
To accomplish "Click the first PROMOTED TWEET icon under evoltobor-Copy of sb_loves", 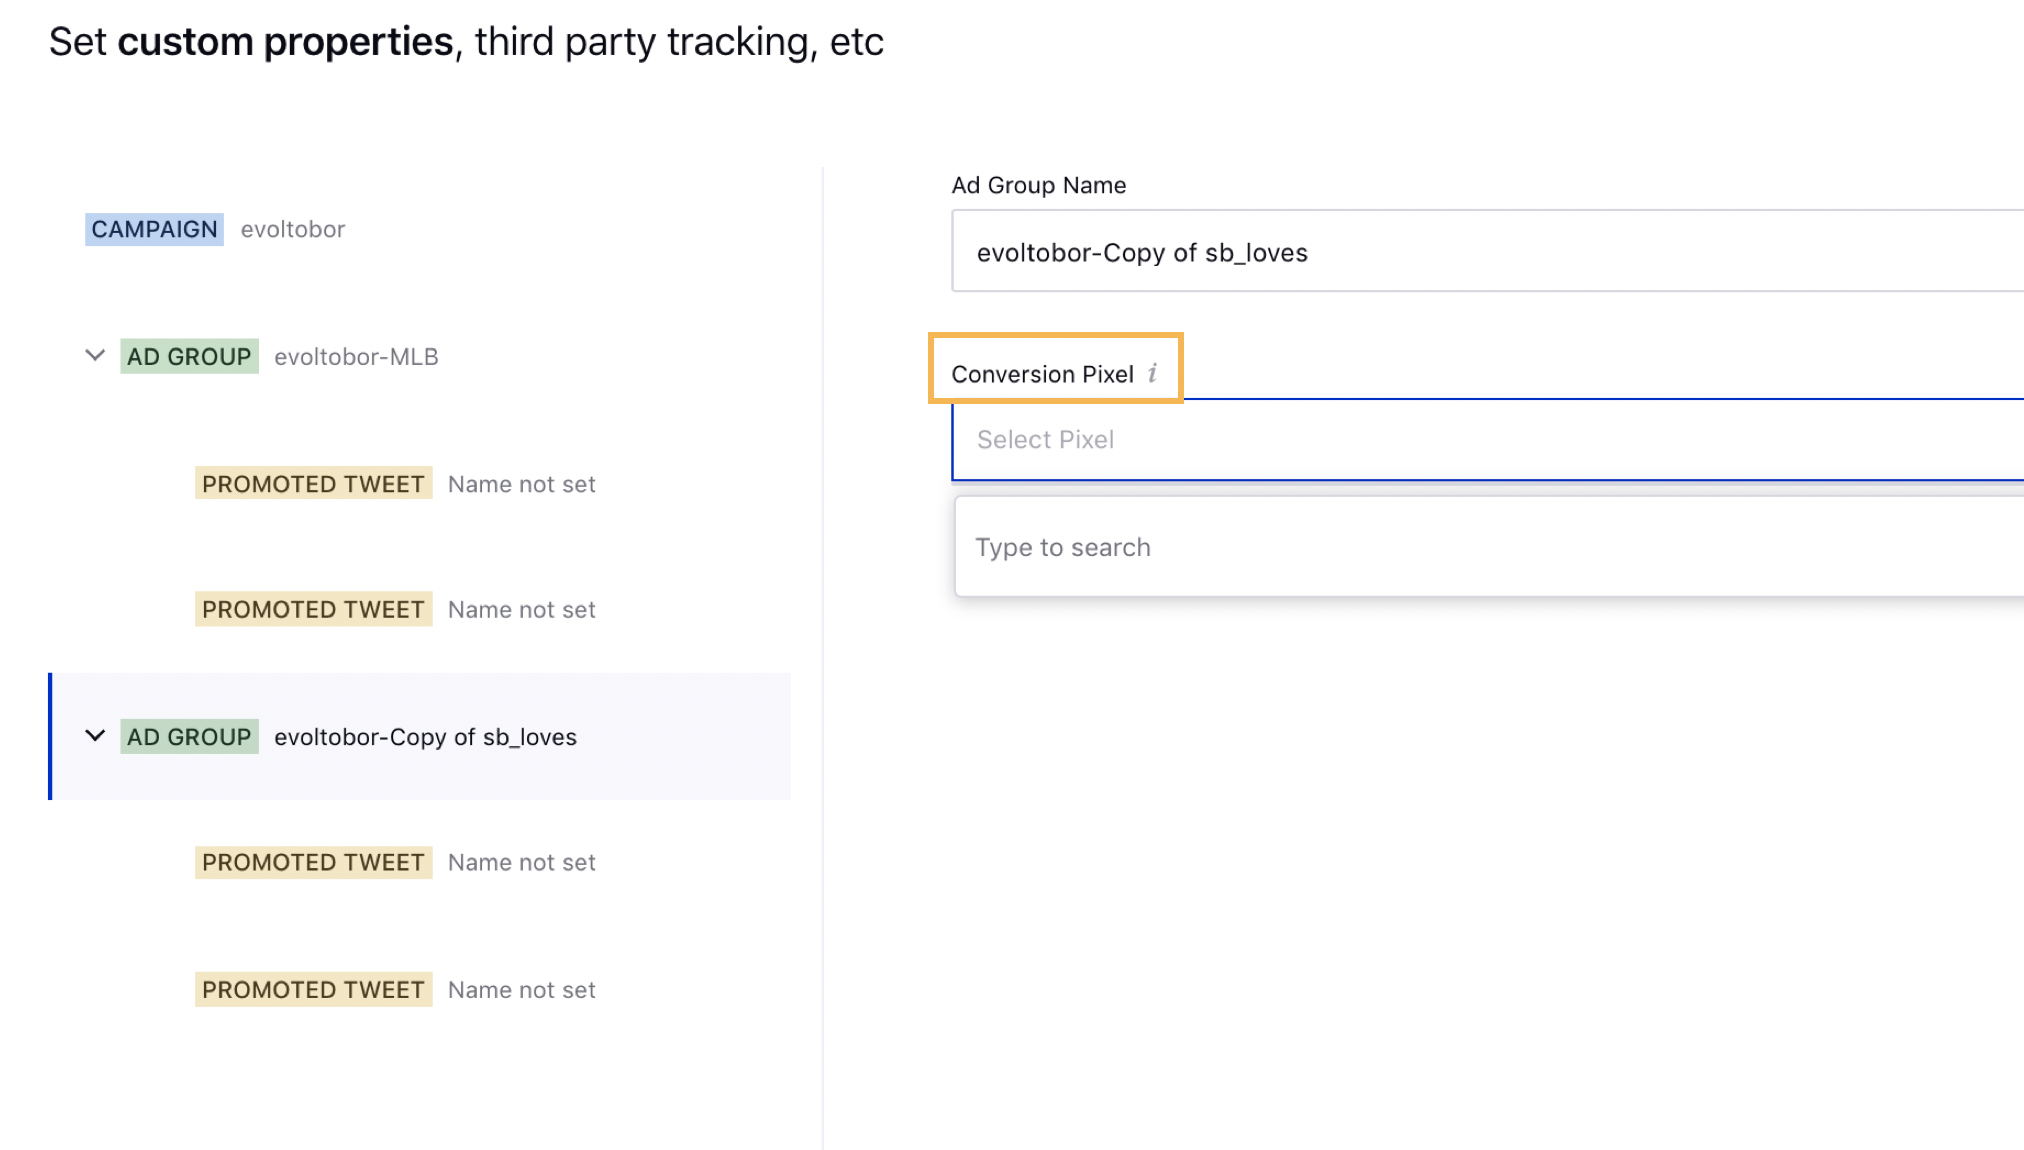I will click(311, 861).
